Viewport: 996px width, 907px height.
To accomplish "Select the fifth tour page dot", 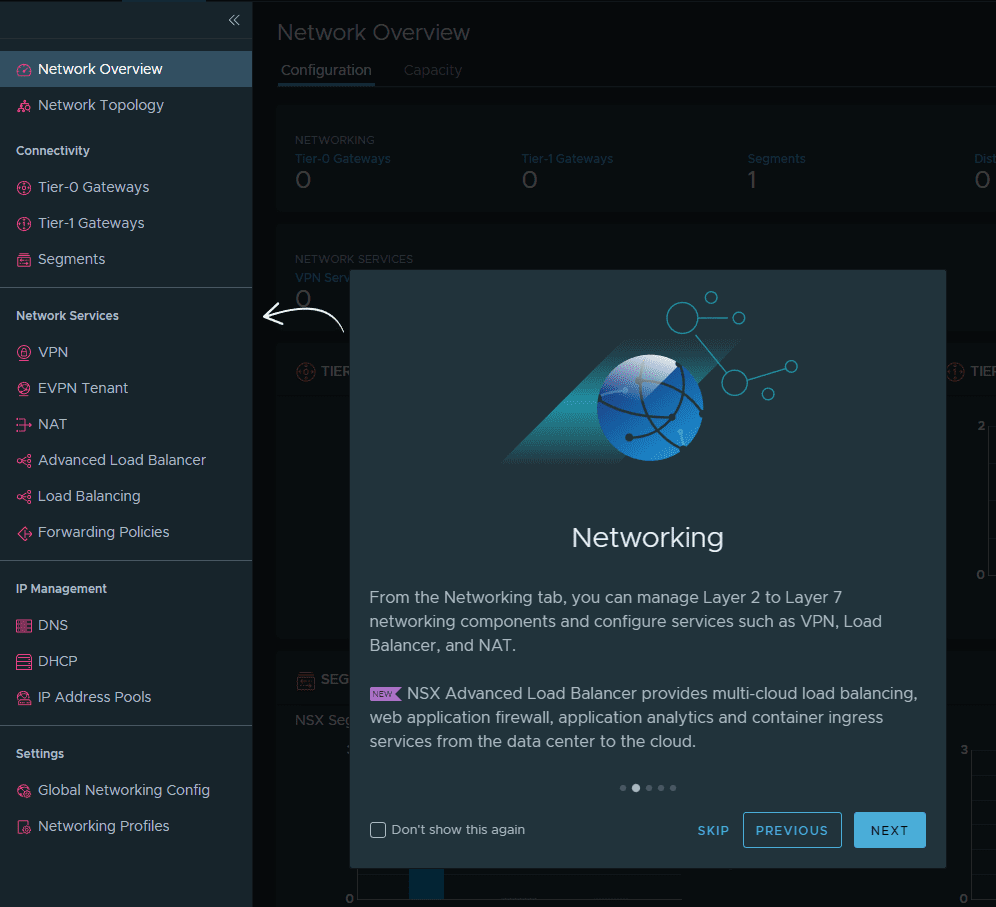I will [673, 788].
